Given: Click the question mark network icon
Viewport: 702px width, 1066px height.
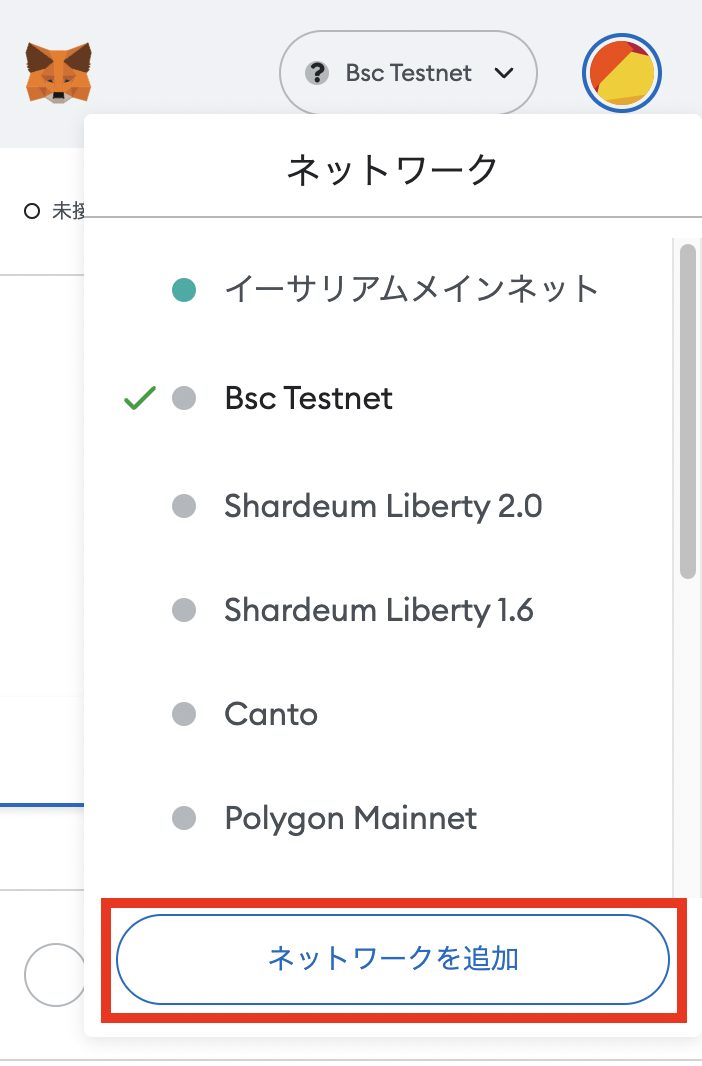Looking at the screenshot, I should 317,73.
